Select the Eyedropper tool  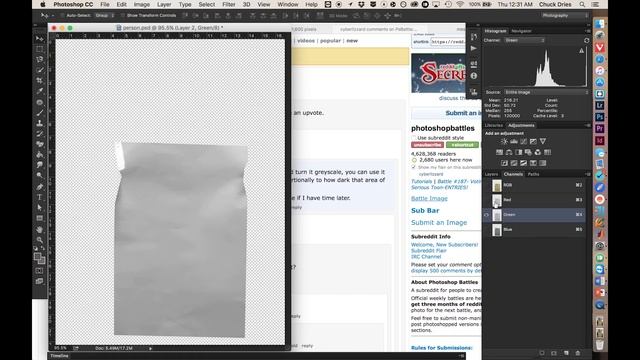point(40,91)
